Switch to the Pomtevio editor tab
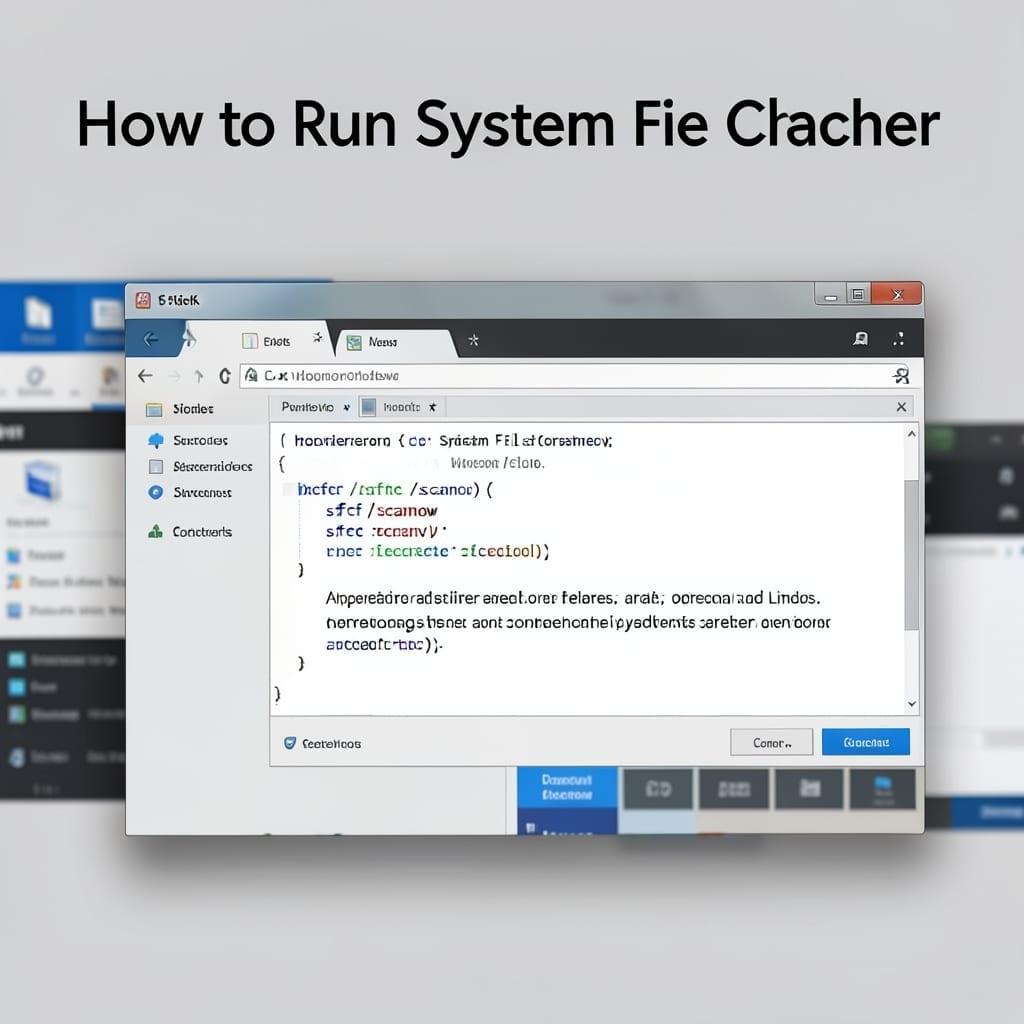The height and width of the screenshot is (1024, 1024). [x=308, y=407]
